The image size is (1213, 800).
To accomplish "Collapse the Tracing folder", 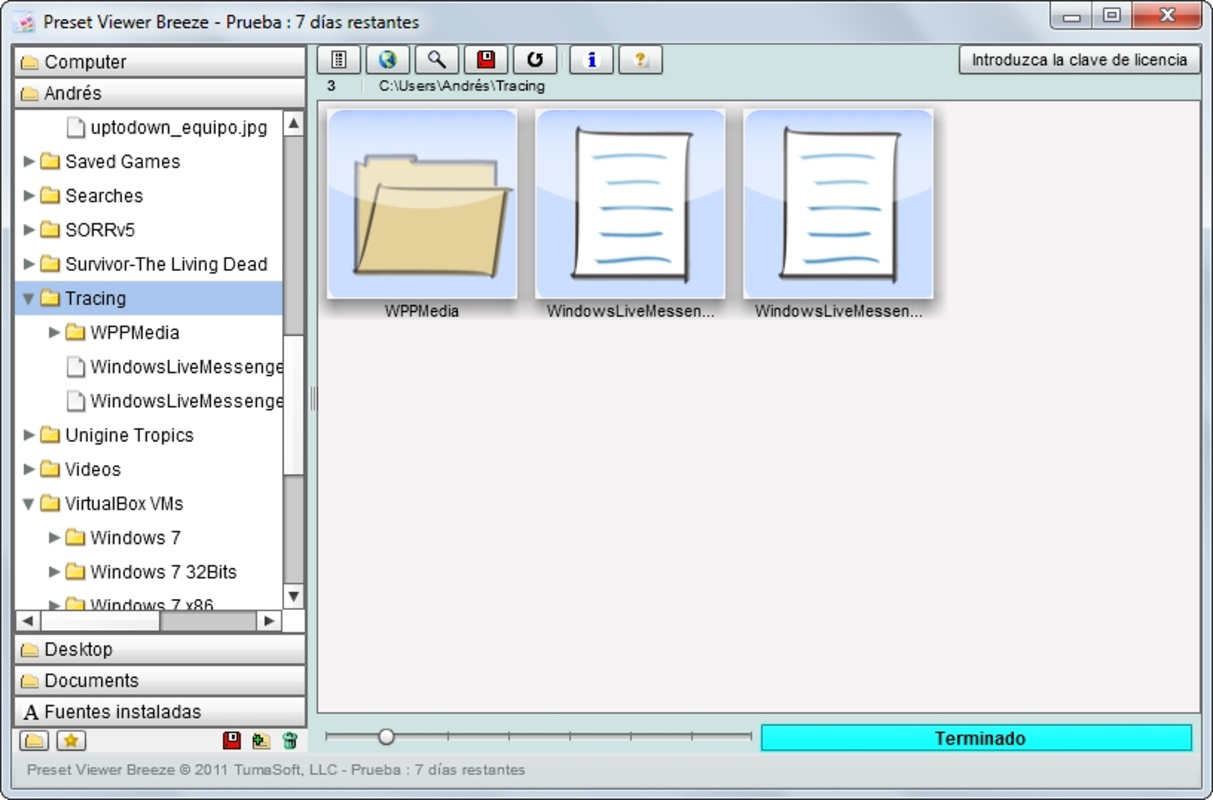I will click(x=29, y=298).
